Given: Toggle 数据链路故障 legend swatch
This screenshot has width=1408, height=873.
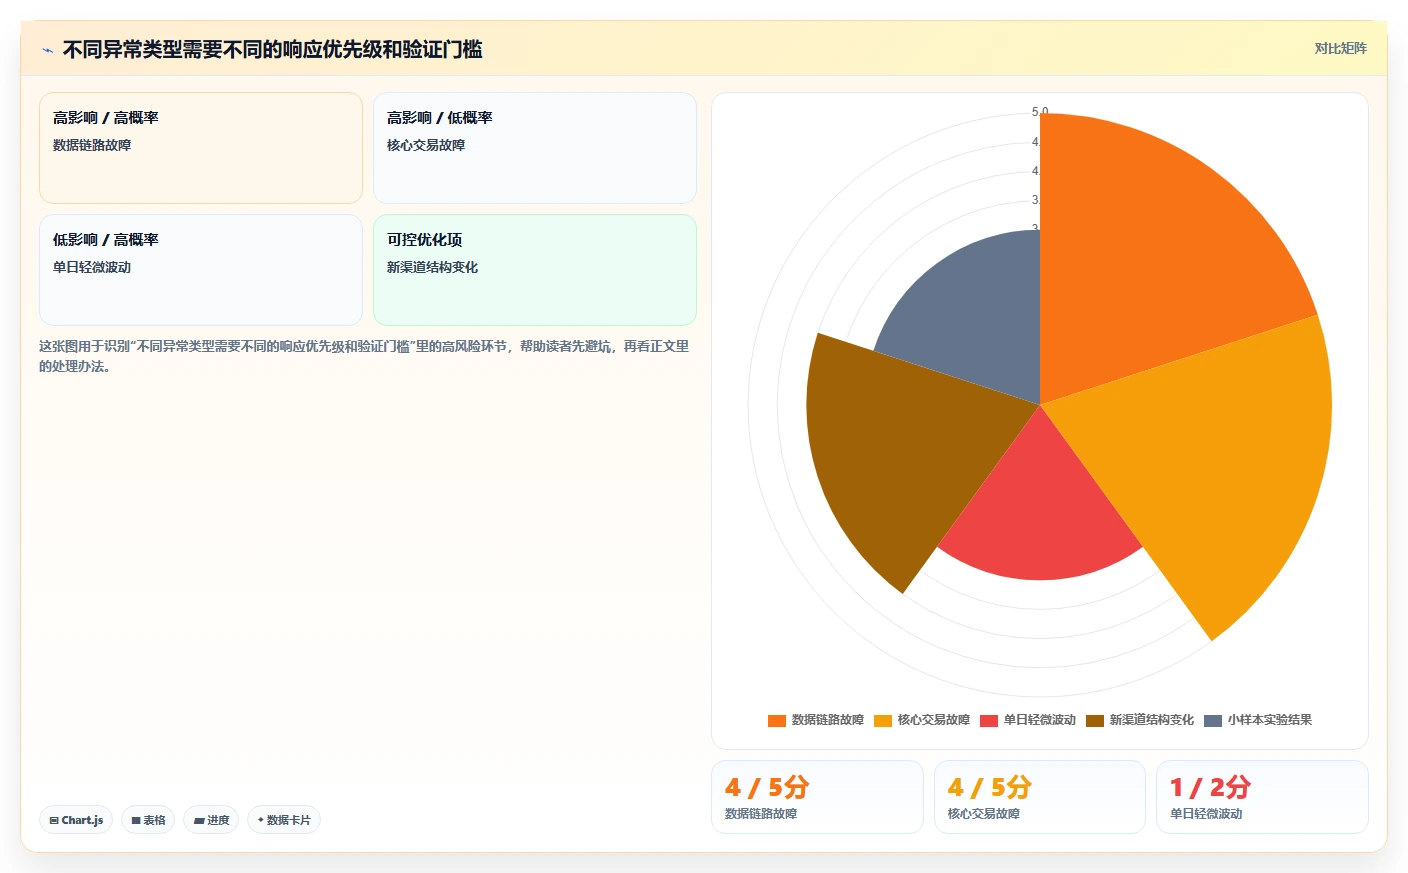Looking at the screenshot, I should click(x=777, y=720).
